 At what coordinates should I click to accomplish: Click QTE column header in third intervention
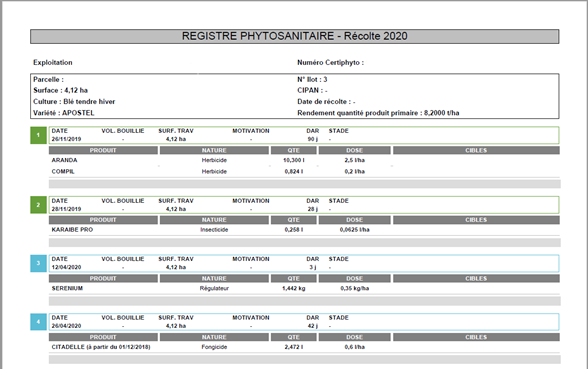tap(294, 279)
